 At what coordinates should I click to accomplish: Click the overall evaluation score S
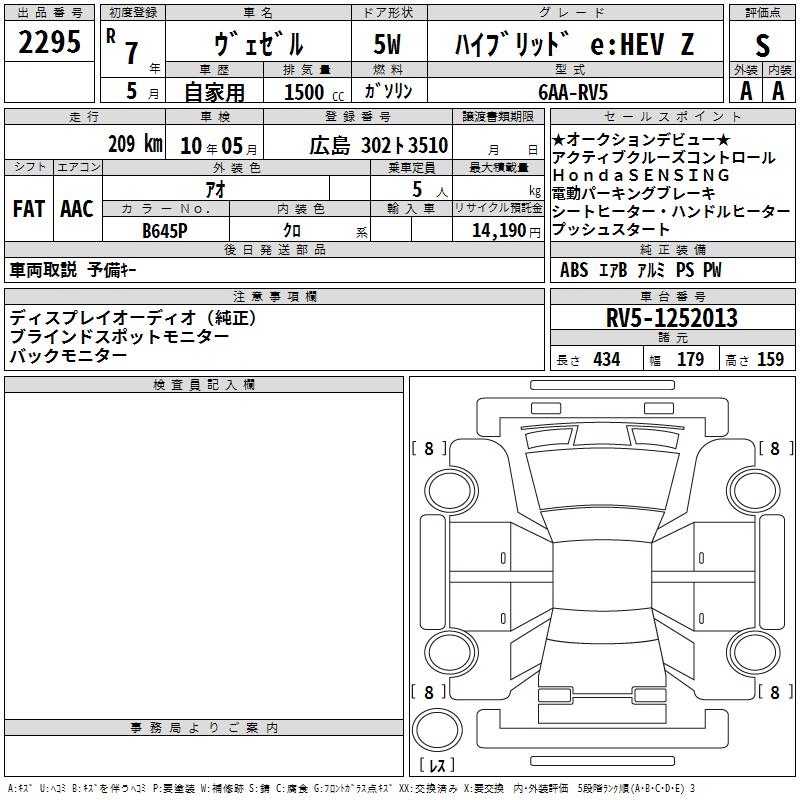[x=762, y=45]
